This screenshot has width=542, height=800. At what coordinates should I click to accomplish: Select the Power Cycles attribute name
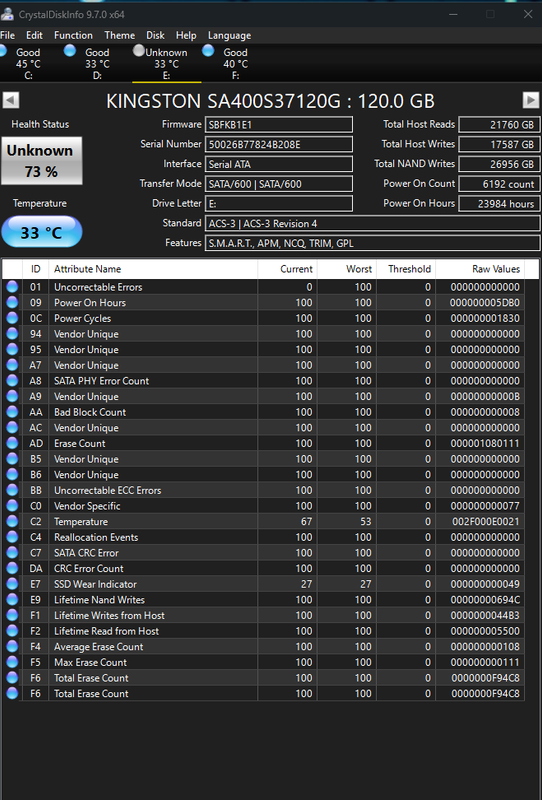point(82,318)
